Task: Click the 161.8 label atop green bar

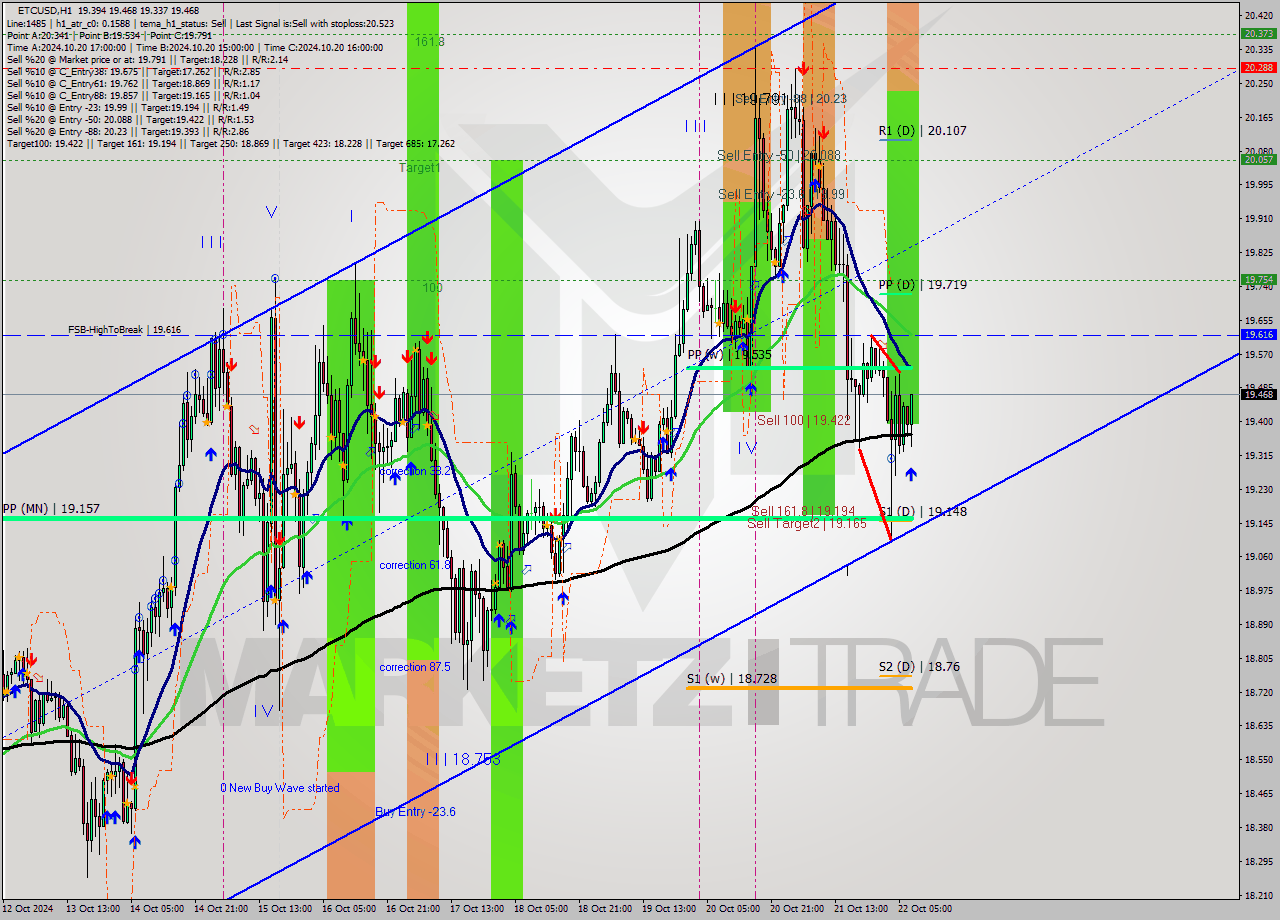Action: pos(430,42)
